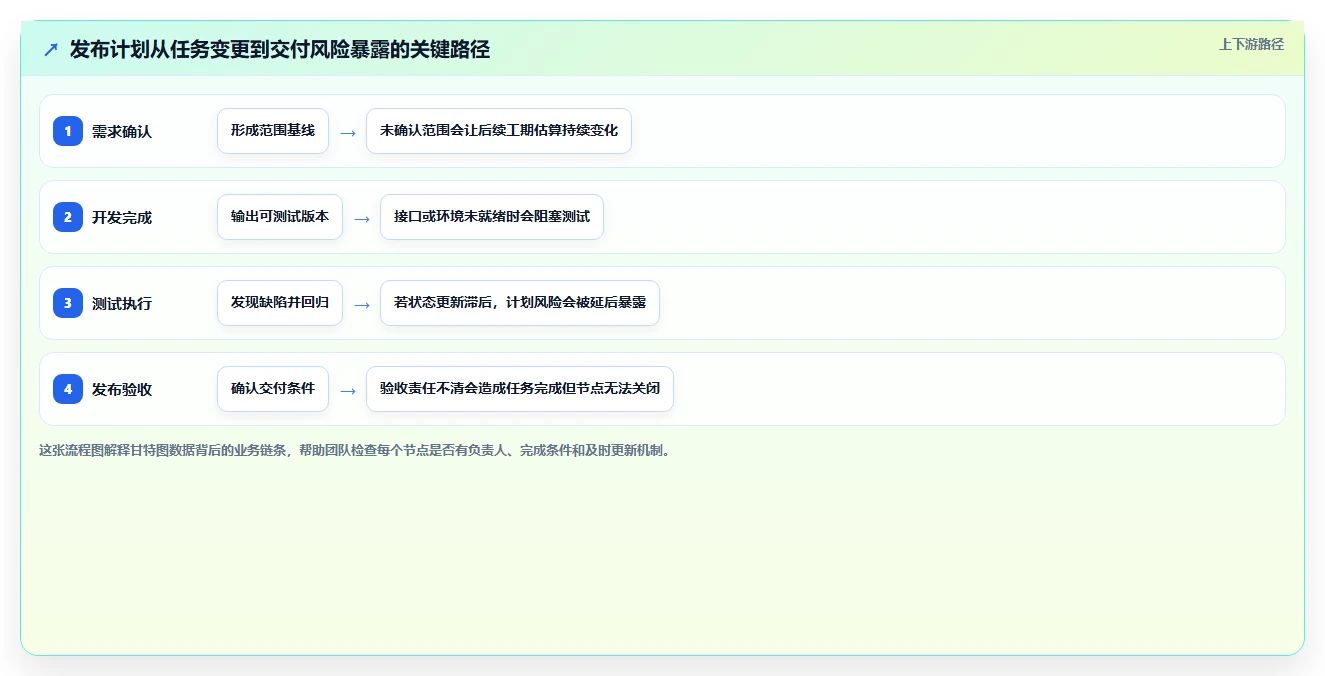This screenshot has height=676, width=1325.
Task: Click the step 1 number badge
Action: point(68,131)
